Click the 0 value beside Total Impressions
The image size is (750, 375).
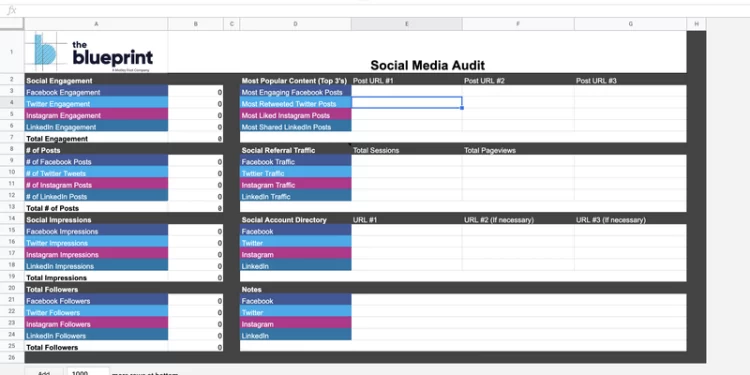[196, 277]
